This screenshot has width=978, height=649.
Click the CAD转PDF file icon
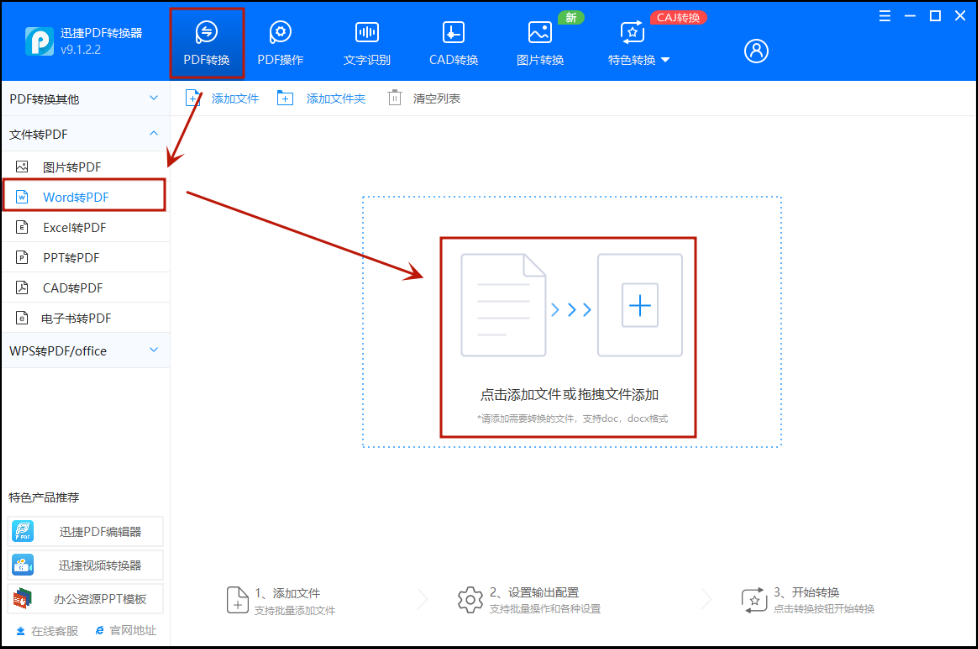[x=22, y=287]
